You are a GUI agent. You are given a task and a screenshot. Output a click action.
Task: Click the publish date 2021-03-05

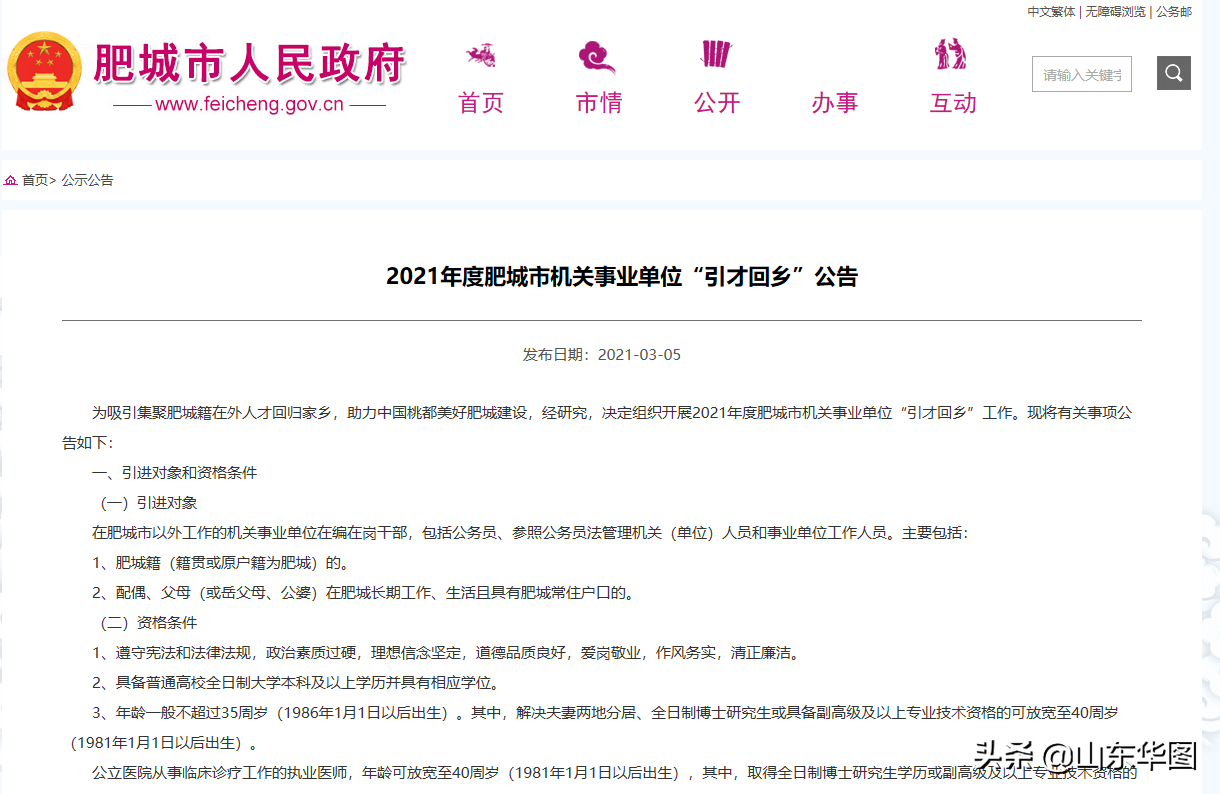click(639, 355)
